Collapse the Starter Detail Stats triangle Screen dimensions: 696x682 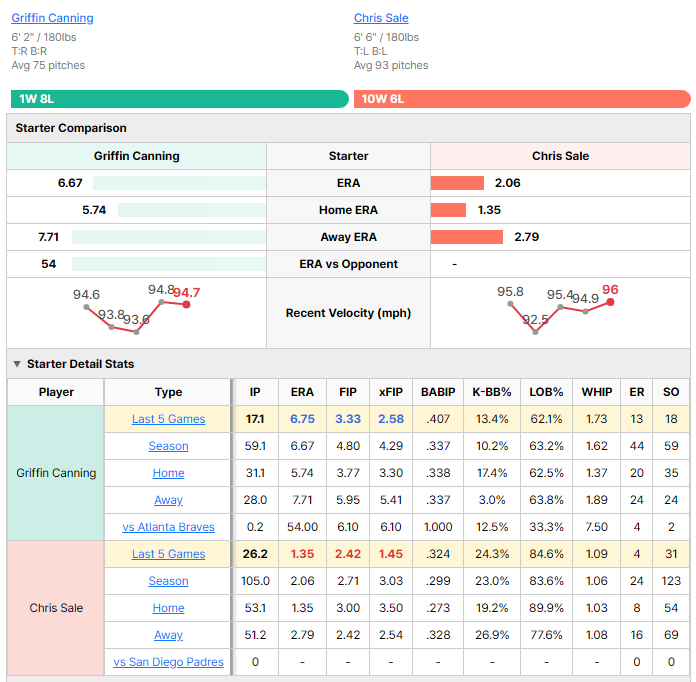(17, 364)
